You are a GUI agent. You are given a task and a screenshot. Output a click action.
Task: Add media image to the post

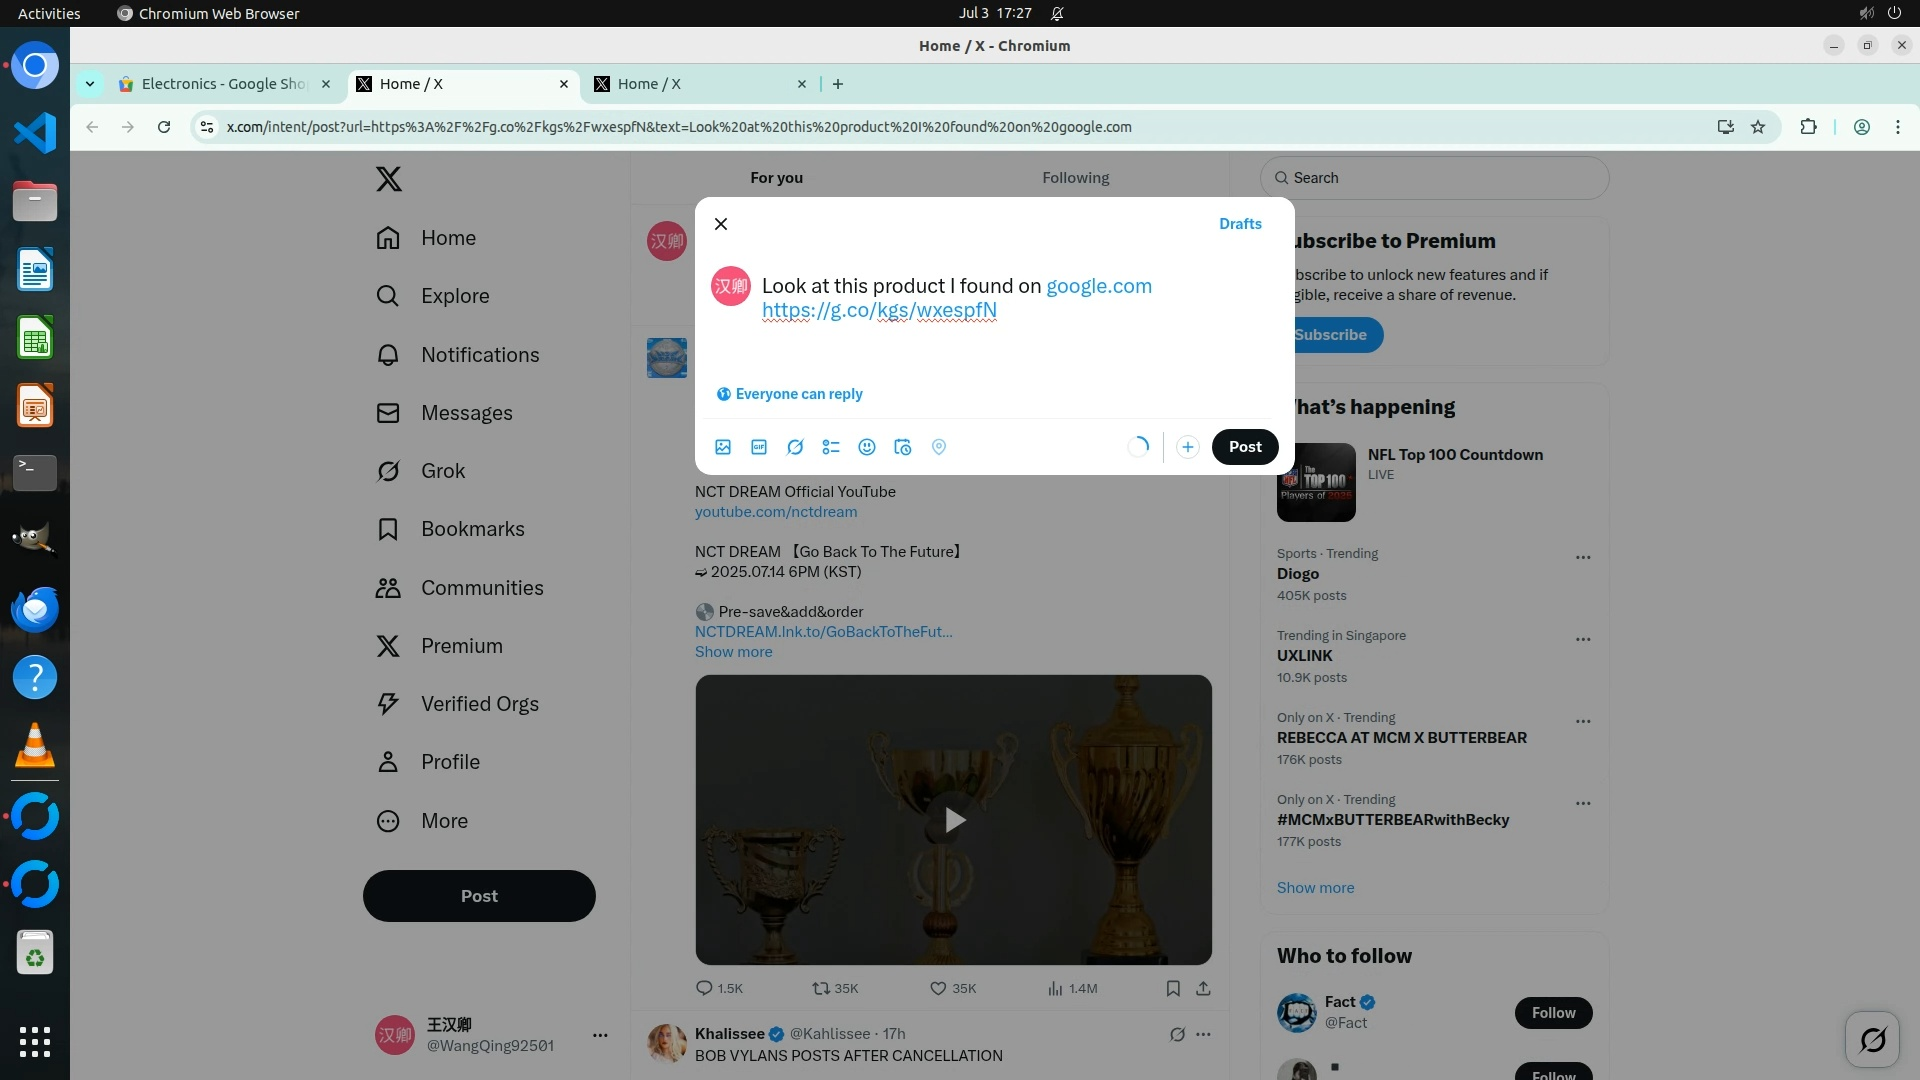723,447
